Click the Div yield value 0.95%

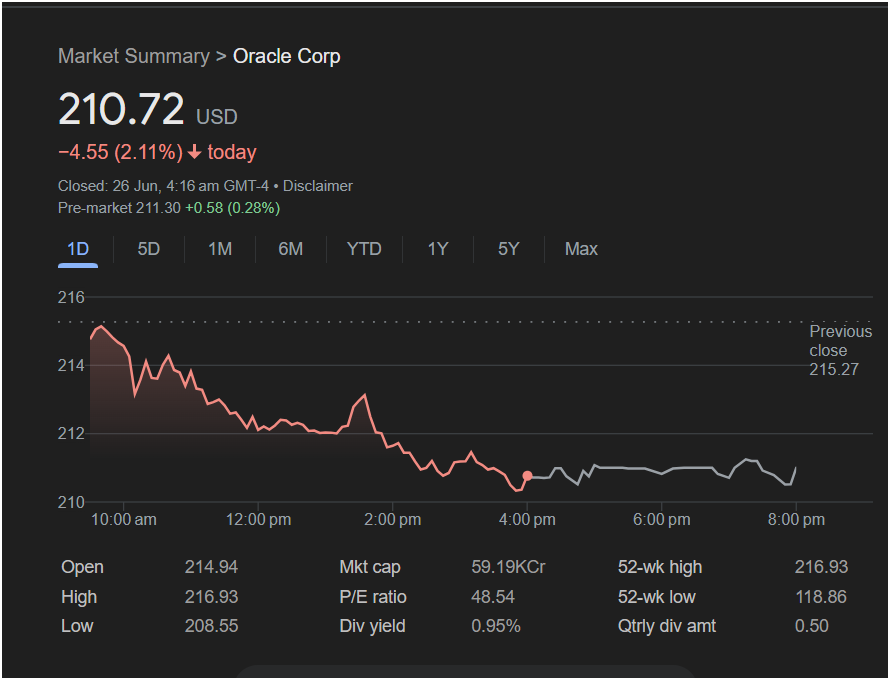click(496, 626)
